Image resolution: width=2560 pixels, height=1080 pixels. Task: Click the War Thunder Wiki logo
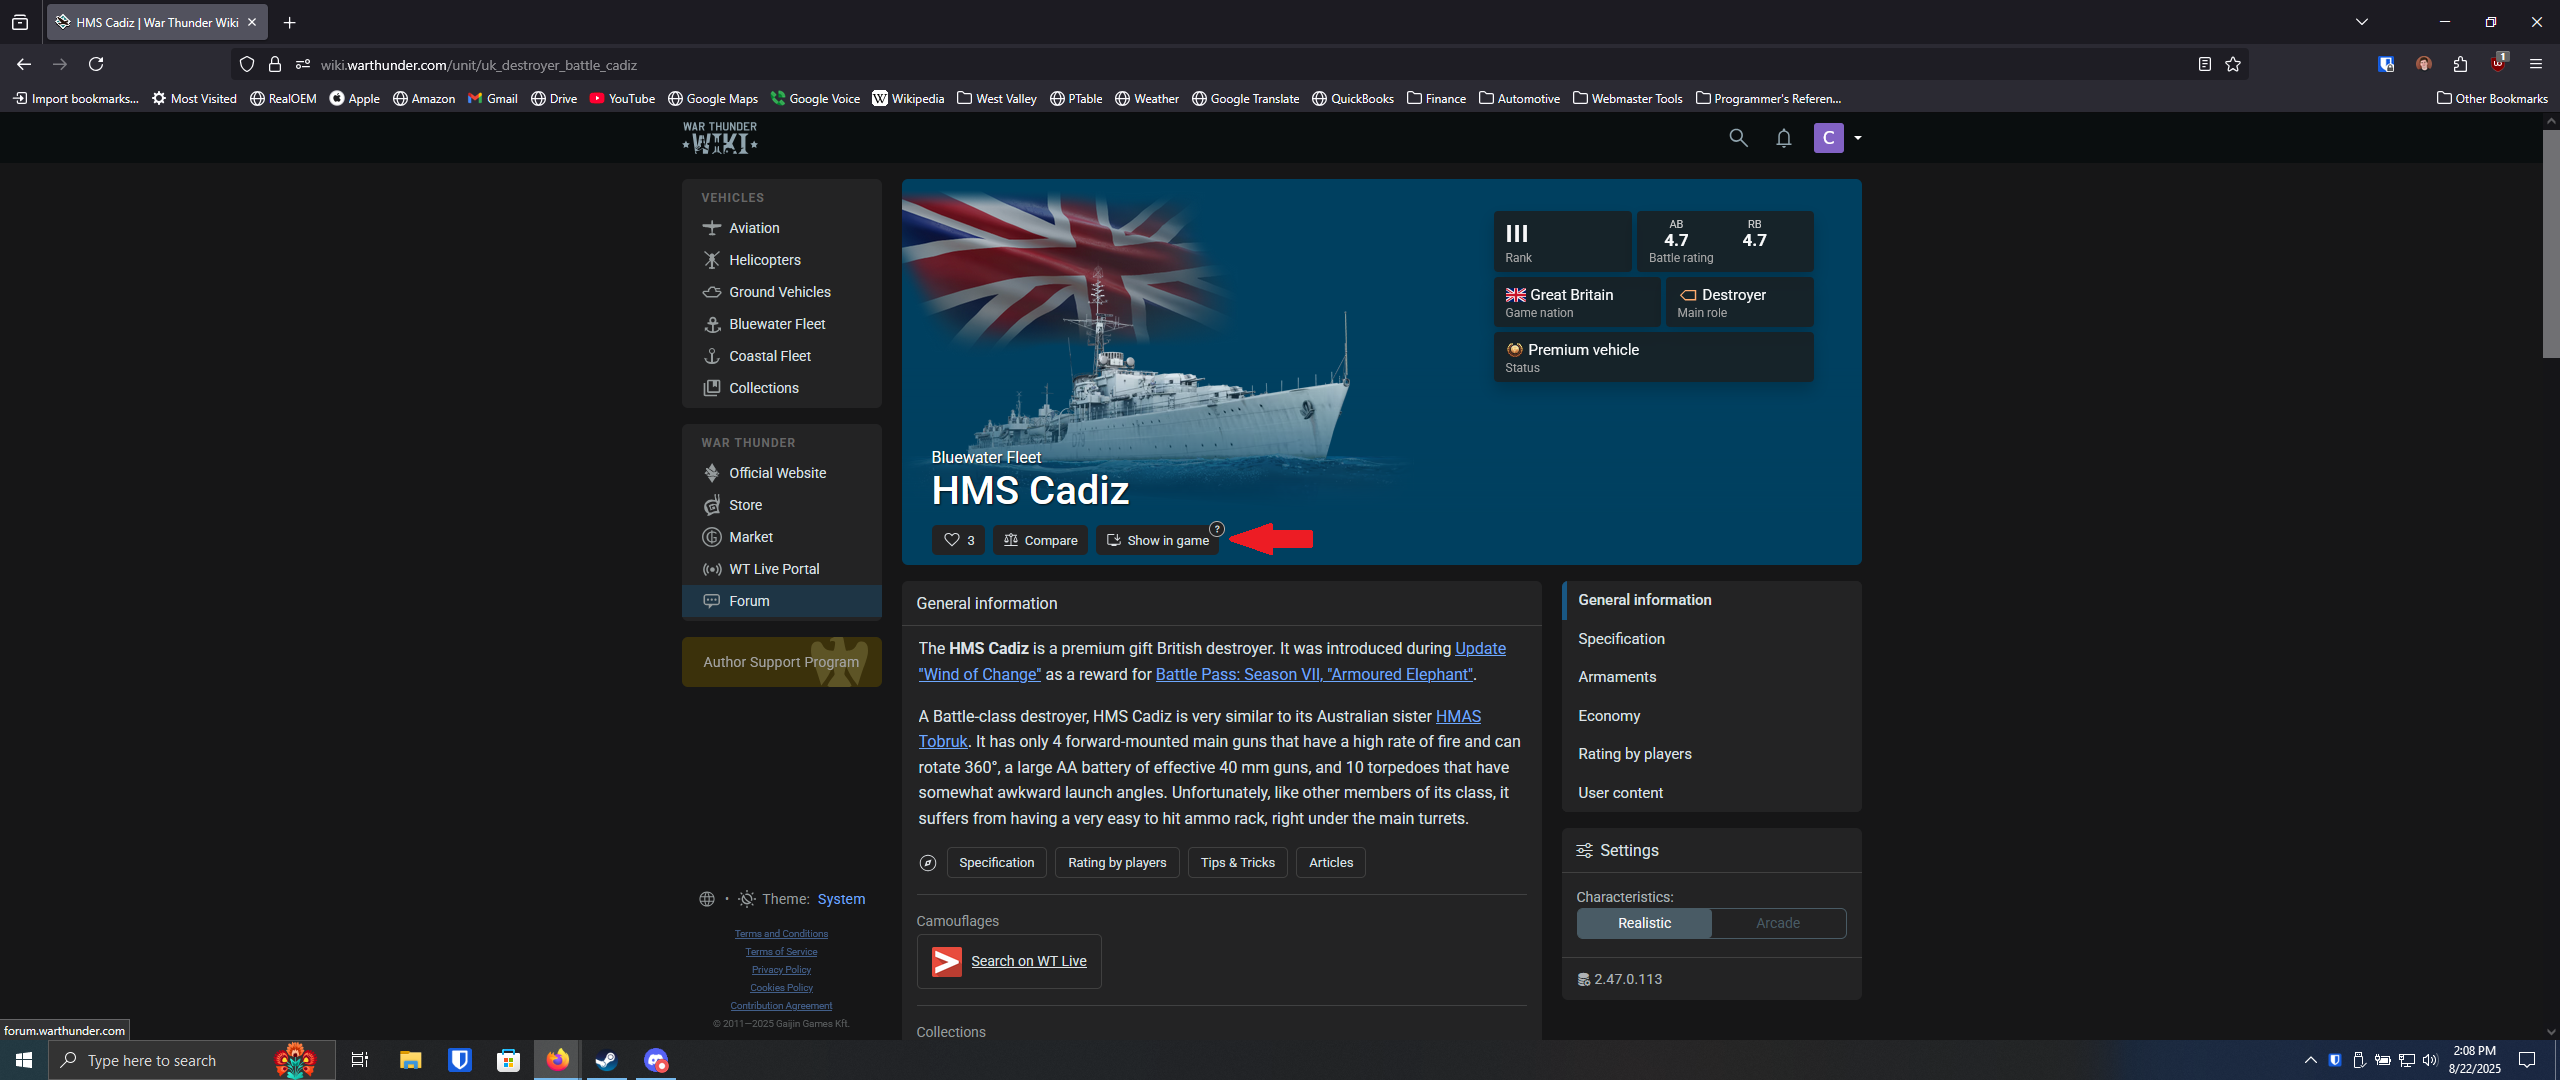tap(720, 138)
